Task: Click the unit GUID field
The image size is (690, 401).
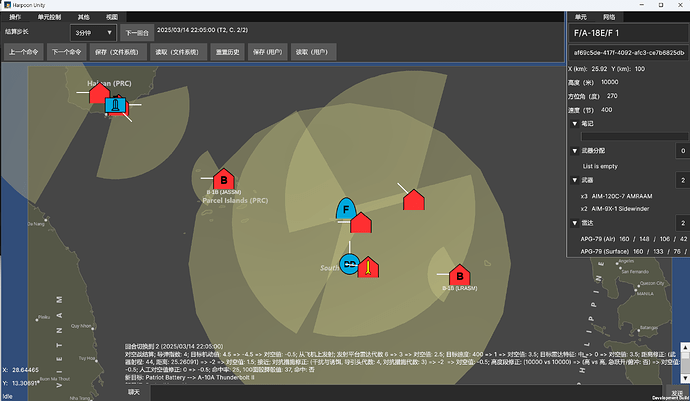Action: [628, 52]
